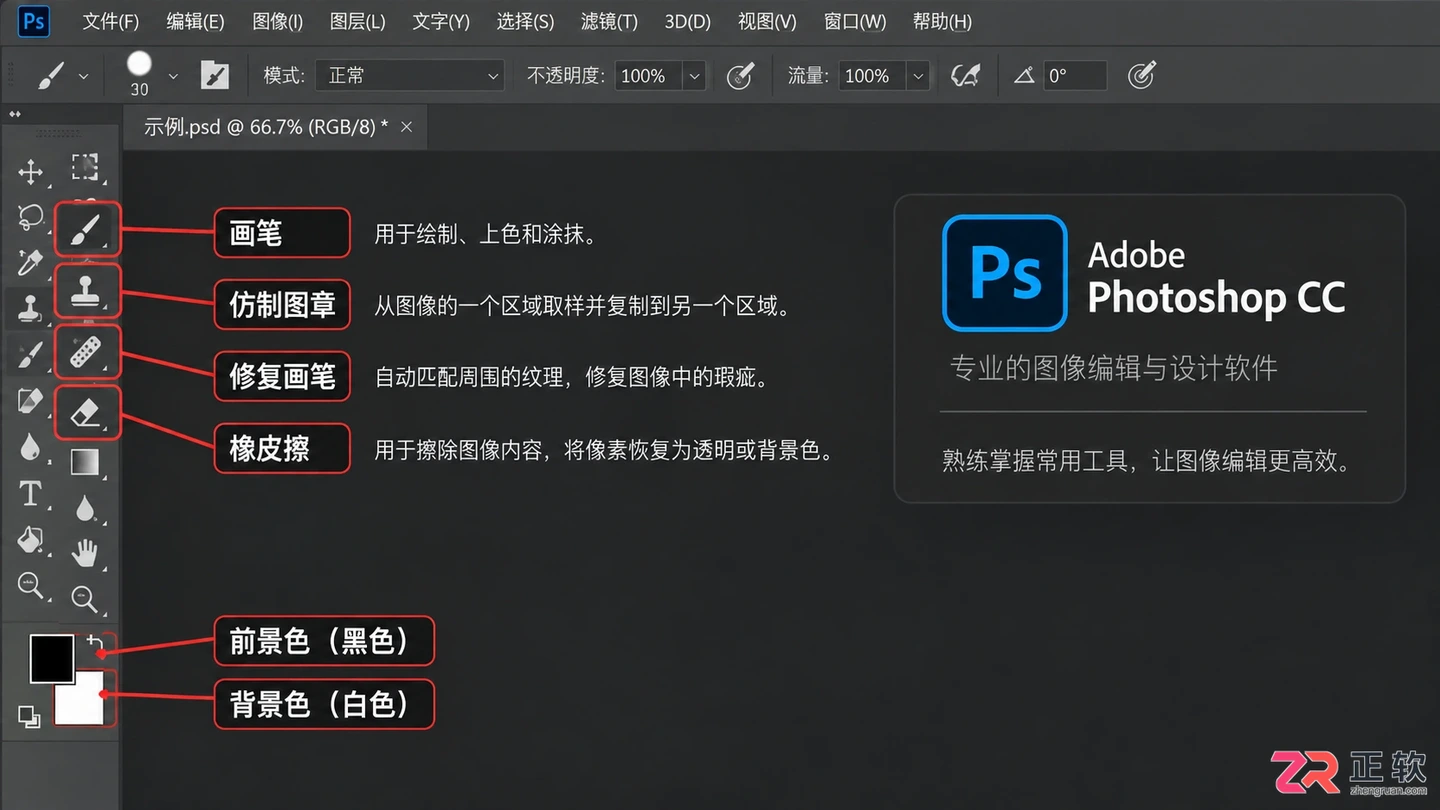Open the Brush tool preset picker icon

[x=51, y=75]
